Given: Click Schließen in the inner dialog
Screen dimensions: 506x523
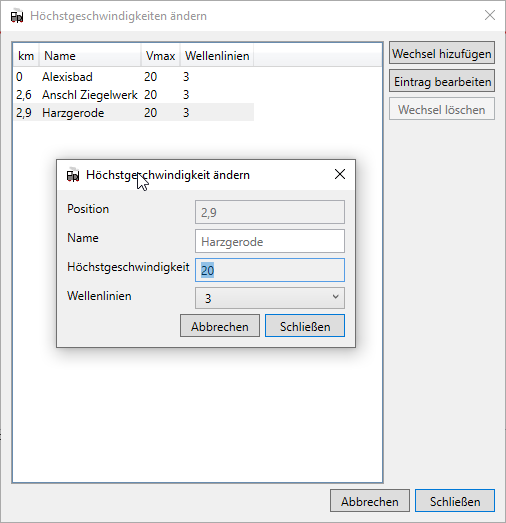Looking at the screenshot, I should 305,326.
